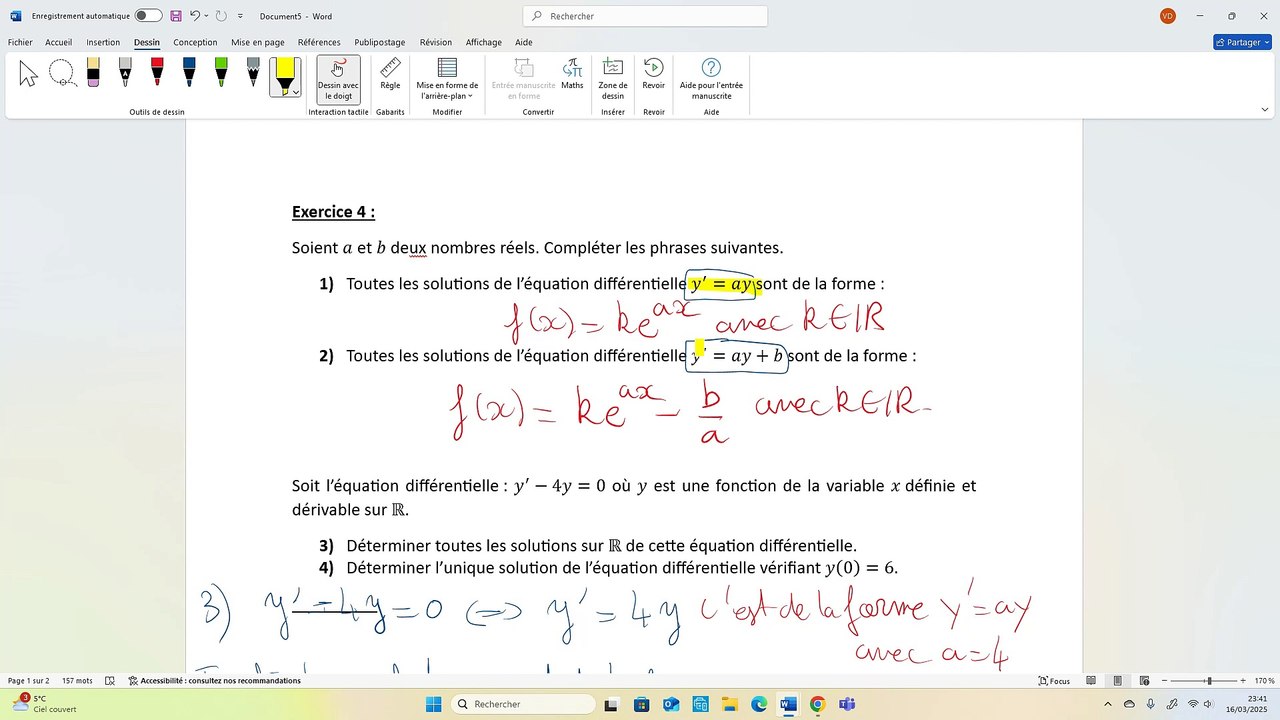
Task: Switch to the Insertion tab
Action: [x=103, y=42]
